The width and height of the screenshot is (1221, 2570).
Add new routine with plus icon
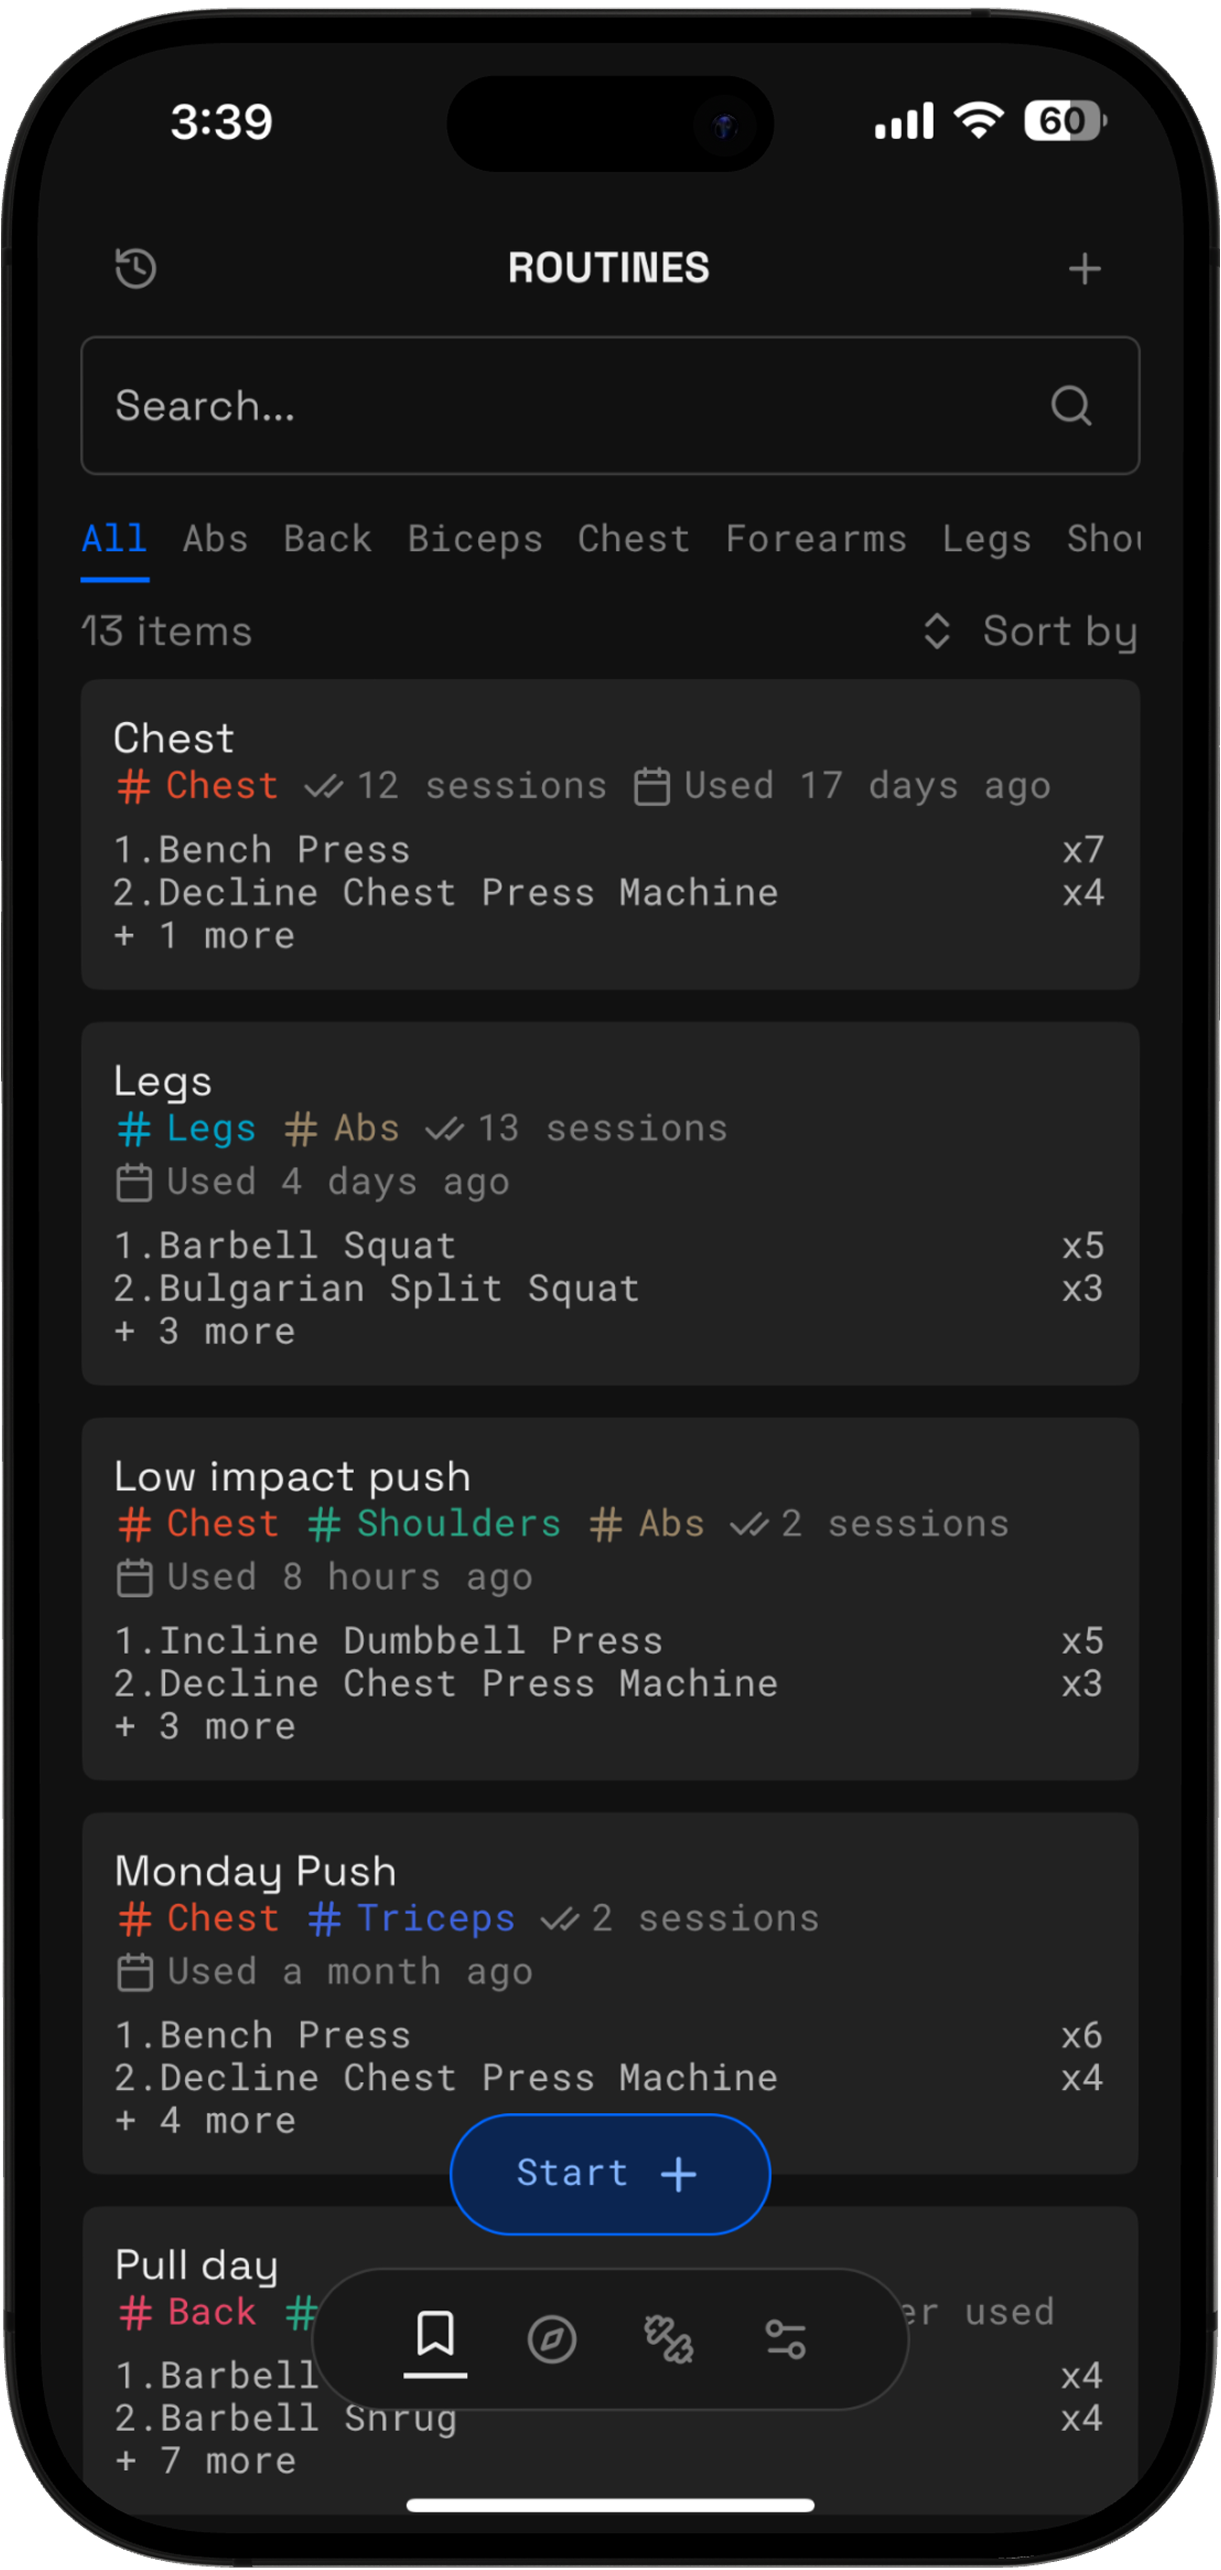(x=1084, y=268)
